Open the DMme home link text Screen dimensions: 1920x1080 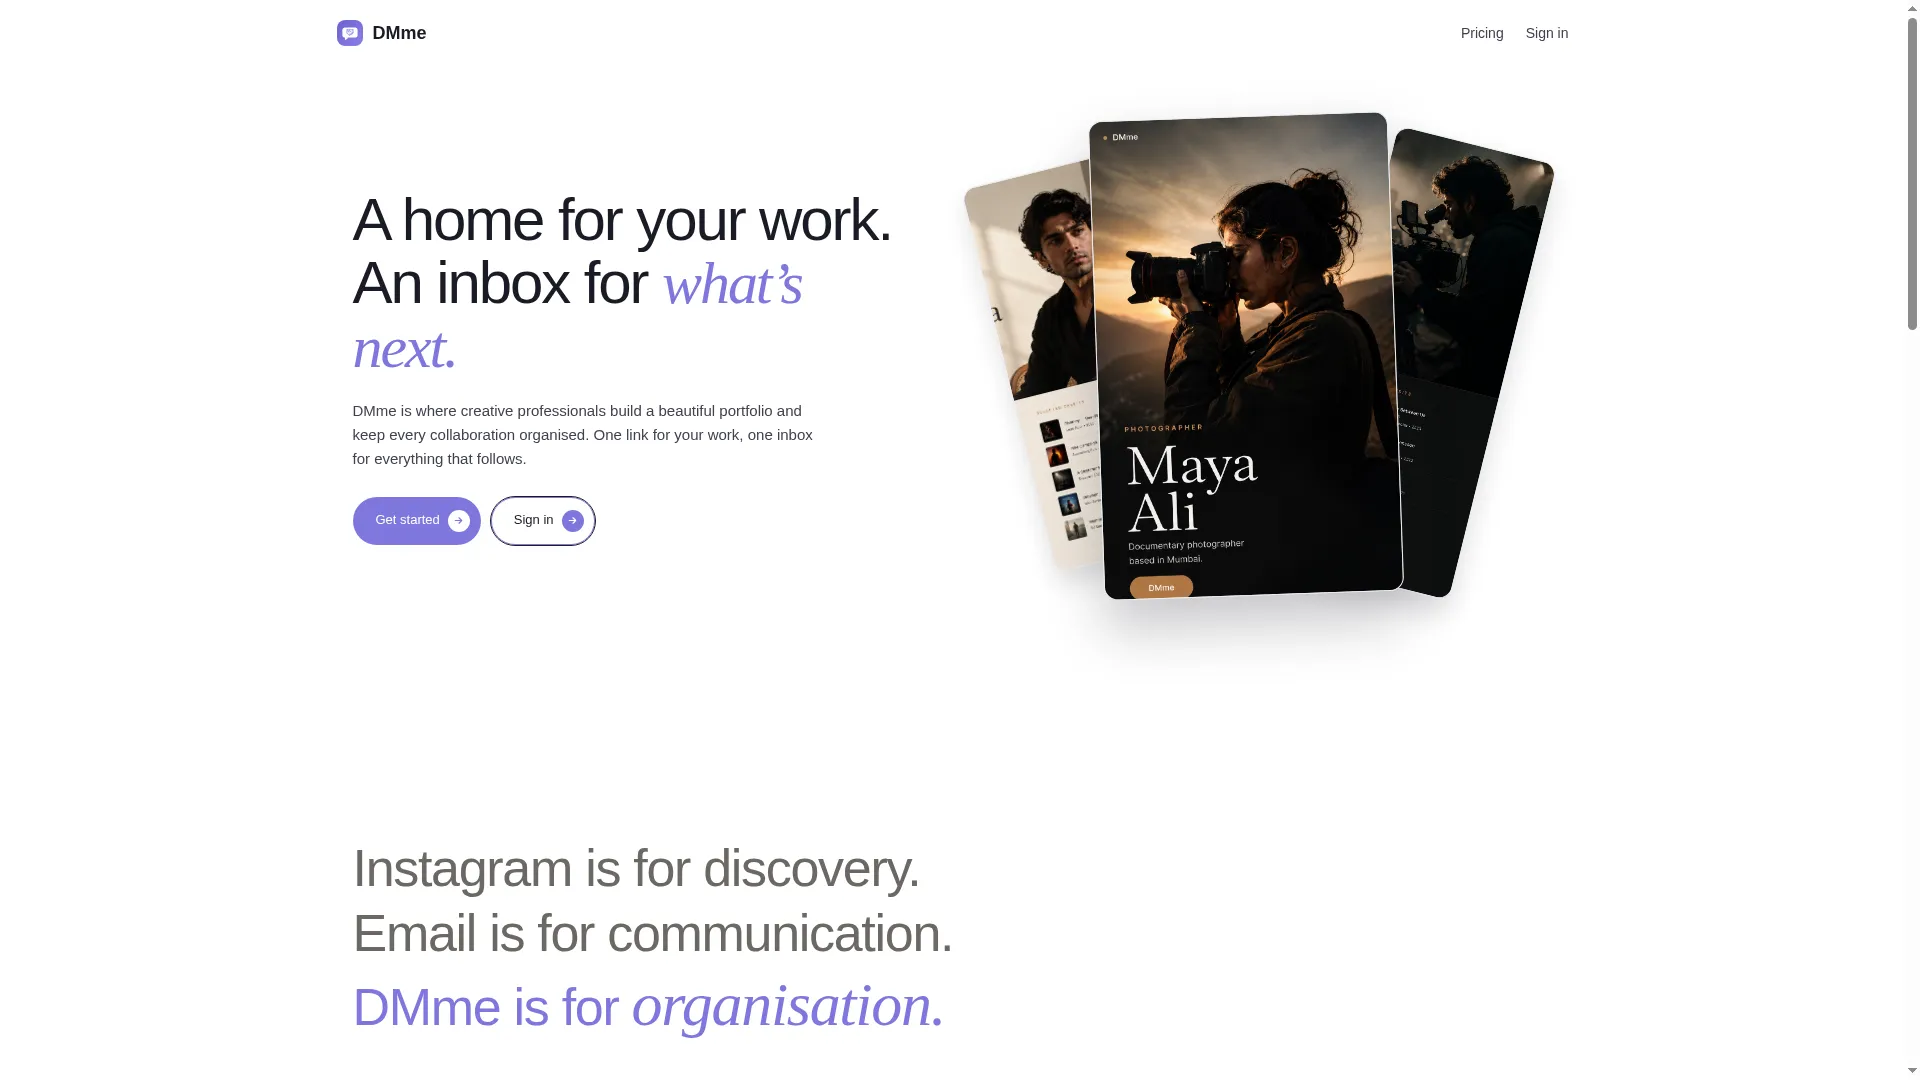[x=399, y=33]
